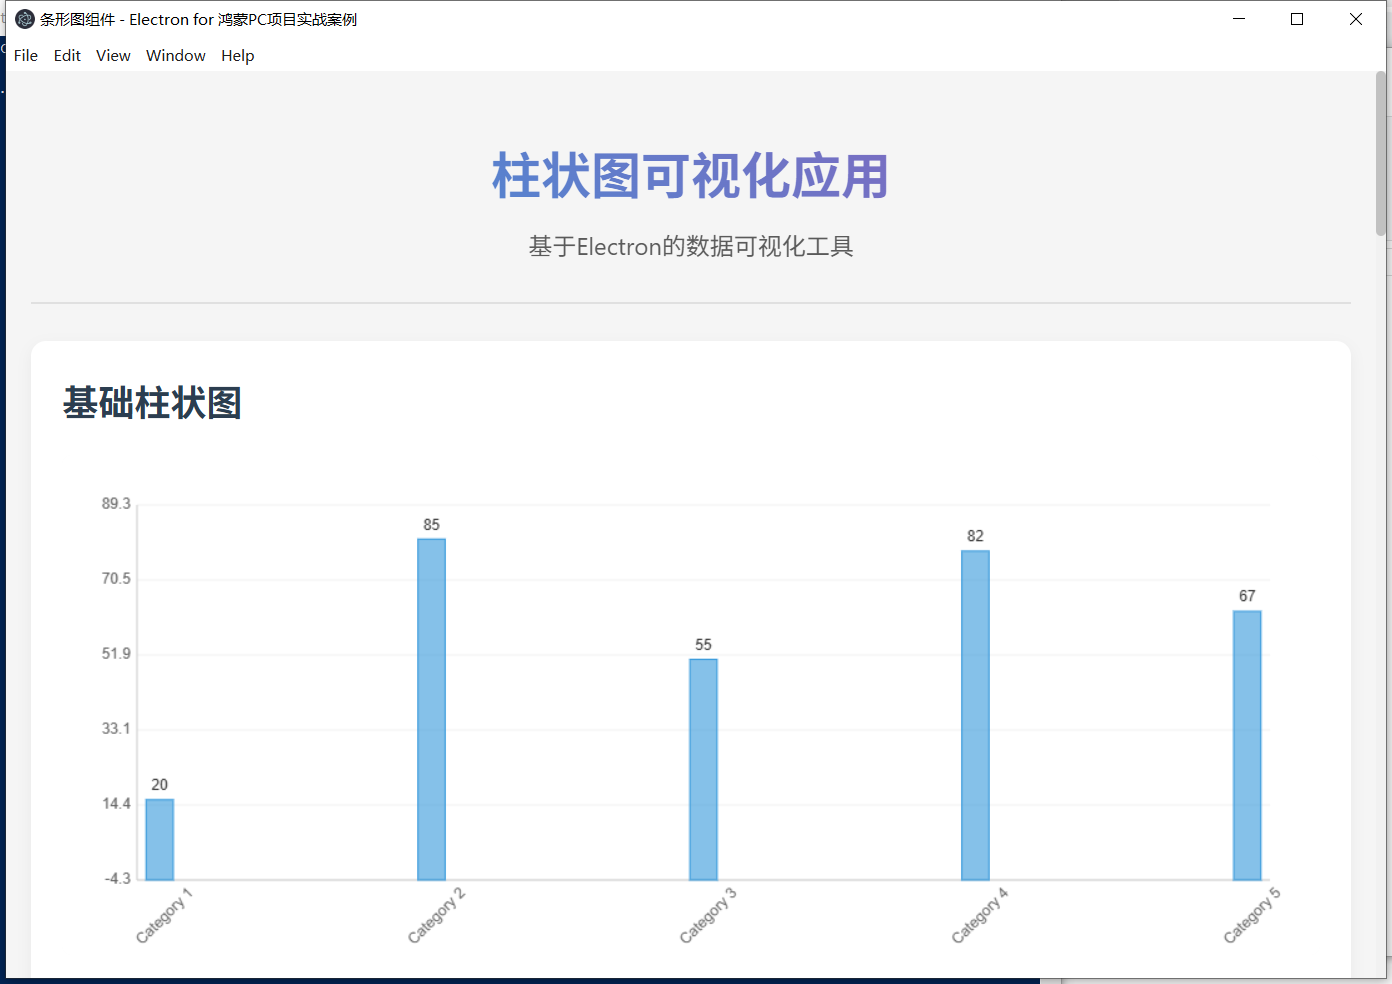This screenshot has width=1392, height=984.
Task: Click the value label 82
Action: pyautogui.click(x=975, y=536)
